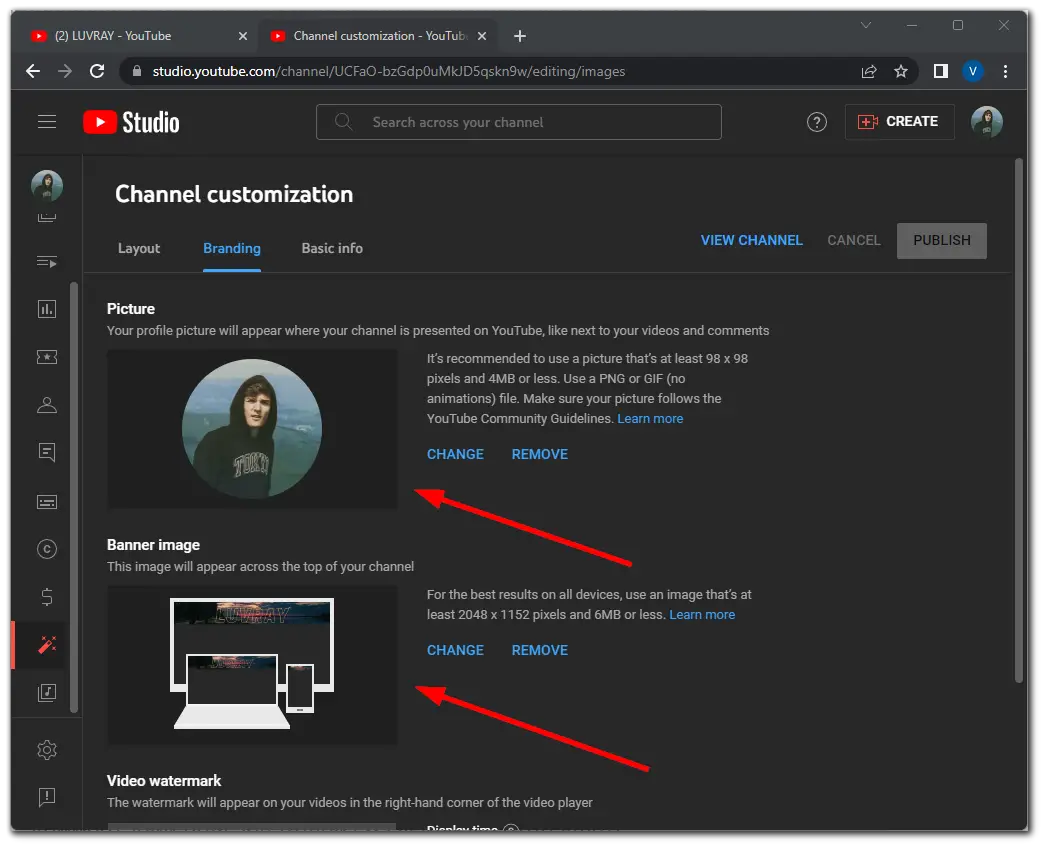Viewport: 1046px width, 849px height.
Task: Click the main page vertical scrollbar
Action: [1018, 420]
